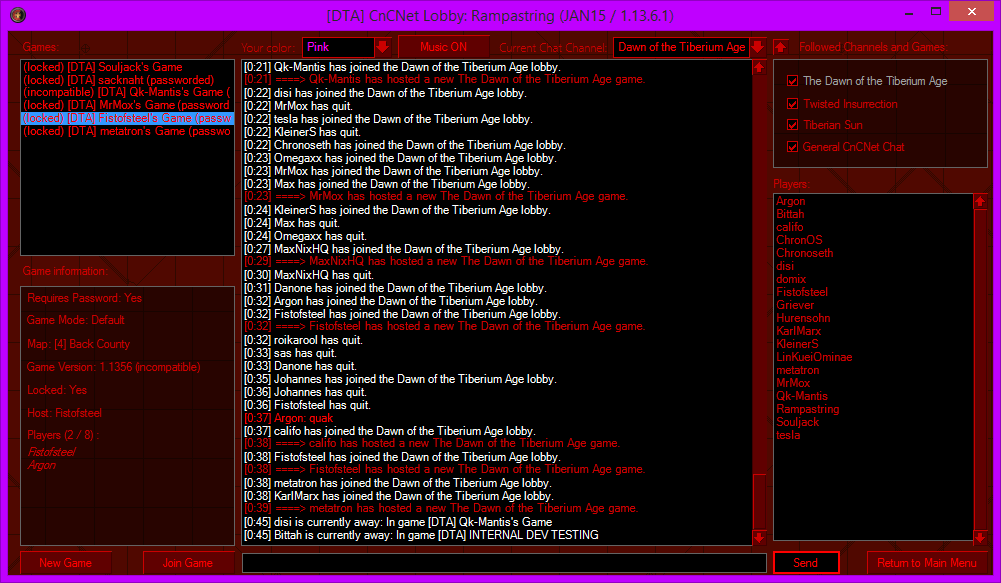Select sacknaht (passworded) game
The width and height of the screenshot is (1001, 583).
click(x=128, y=80)
